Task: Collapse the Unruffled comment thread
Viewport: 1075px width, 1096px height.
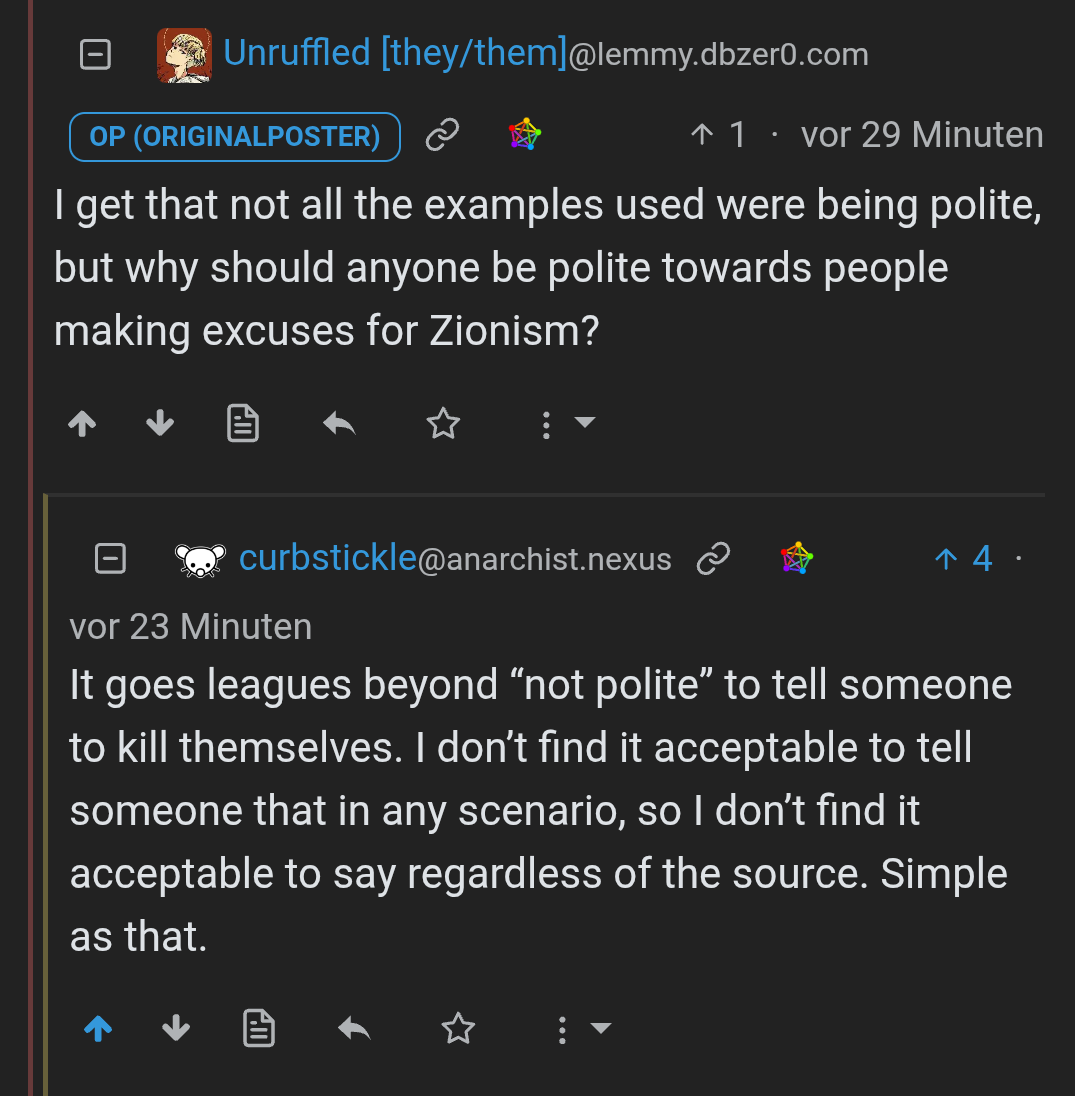Action: 95,55
